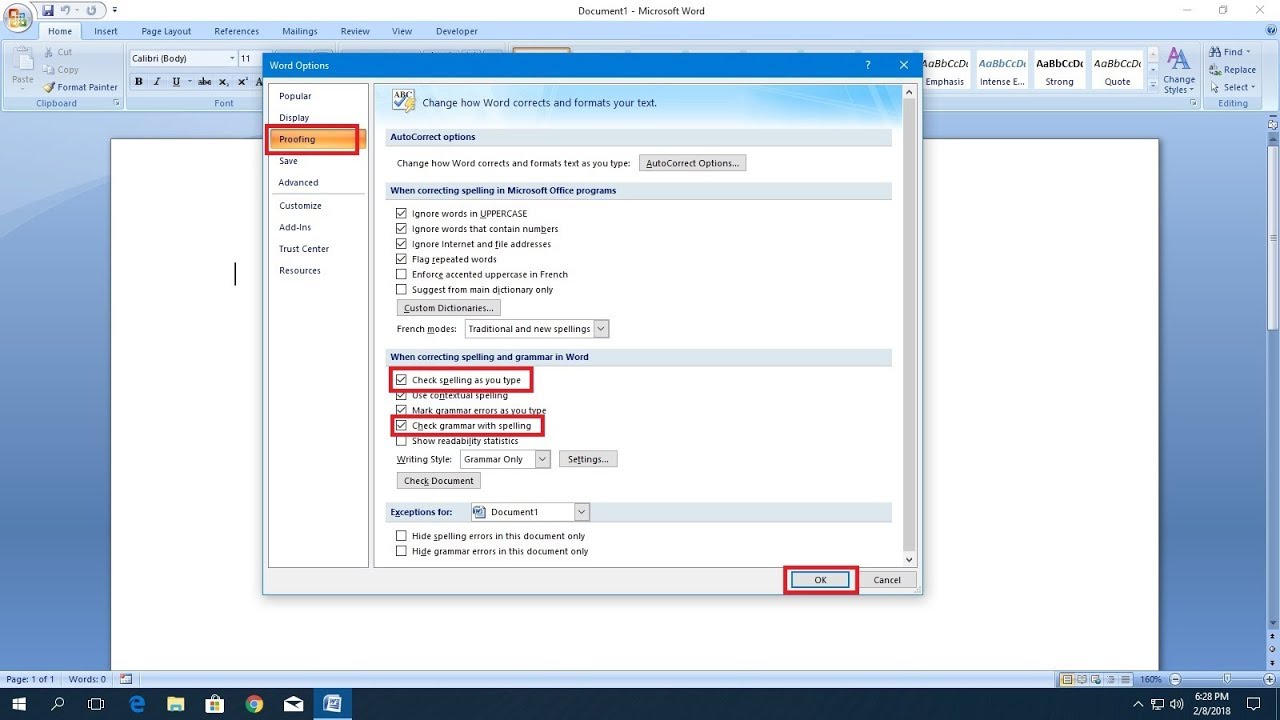The height and width of the screenshot is (720, 1280).
Task: Toggle Italic formatting
Action: [157, 82]
